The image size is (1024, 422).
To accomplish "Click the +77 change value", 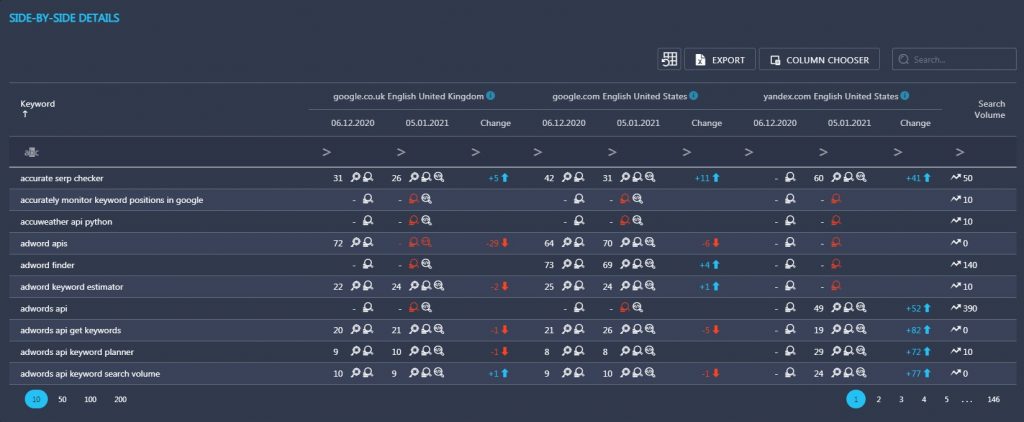I will [x=912, y=374].
